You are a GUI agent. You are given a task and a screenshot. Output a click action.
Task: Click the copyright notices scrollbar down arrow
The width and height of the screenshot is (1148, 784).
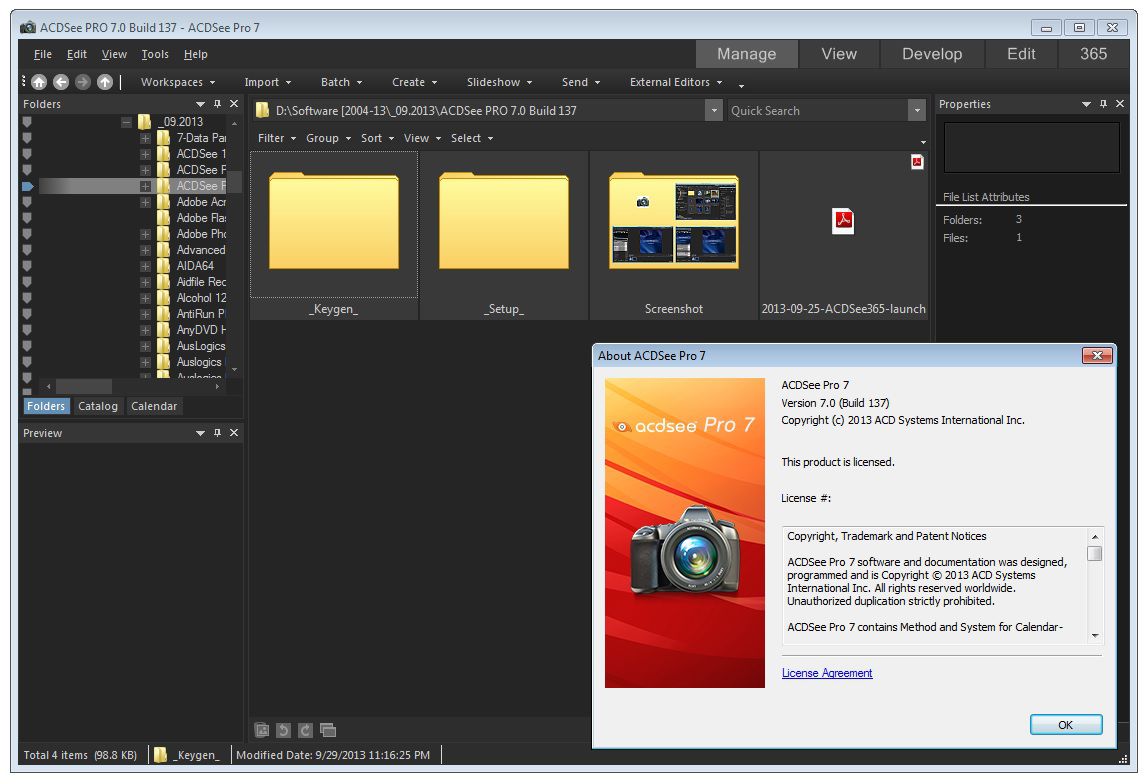coord(1095,635)
